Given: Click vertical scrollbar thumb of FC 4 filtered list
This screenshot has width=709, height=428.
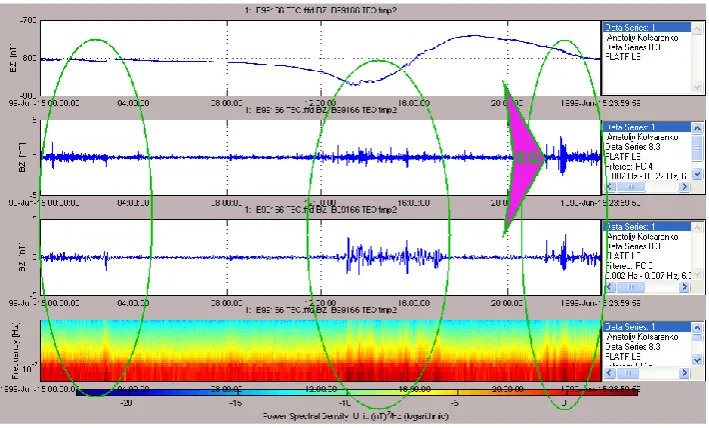Looking at the screenshot, I should pyautogui.click(x=697, y=149).
